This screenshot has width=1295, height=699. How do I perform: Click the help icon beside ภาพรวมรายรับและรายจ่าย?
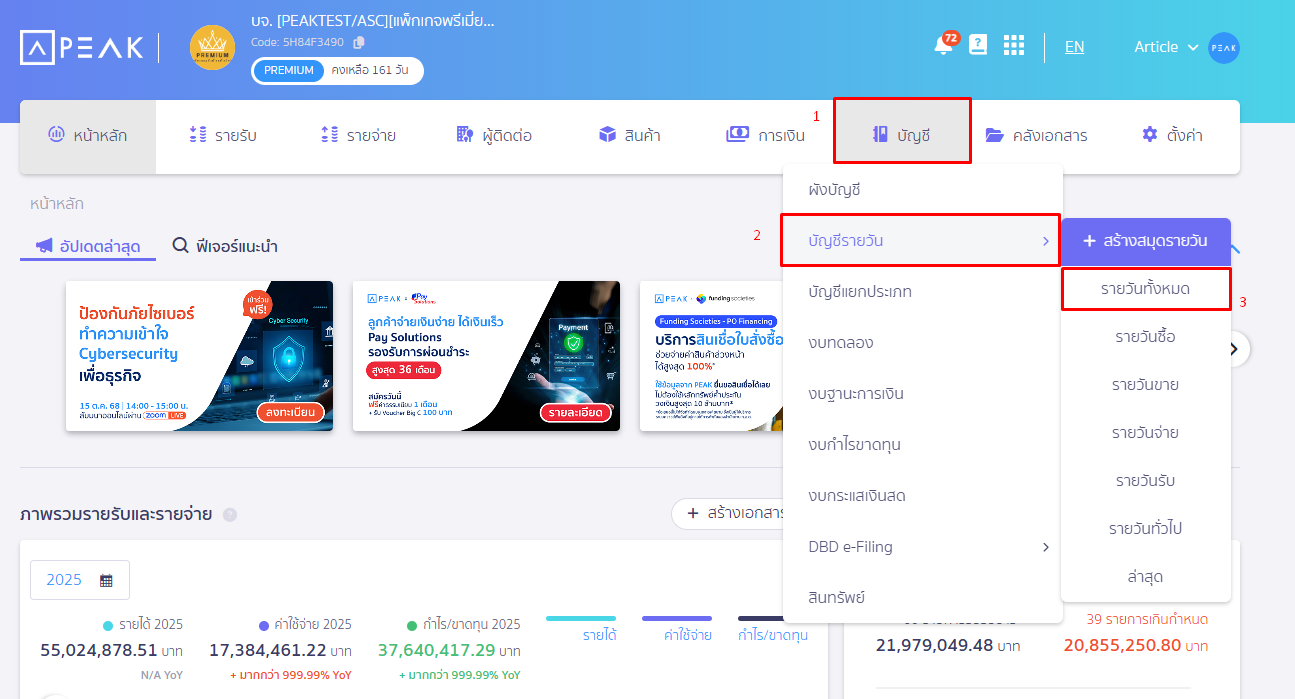[230, 514]
